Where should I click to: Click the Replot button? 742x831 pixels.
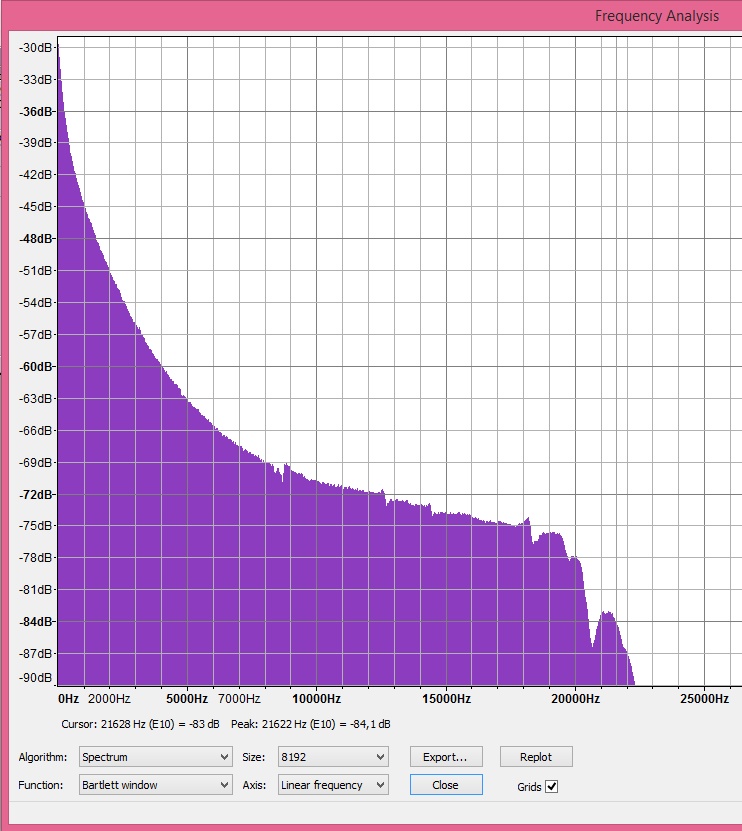pos(536,756)
